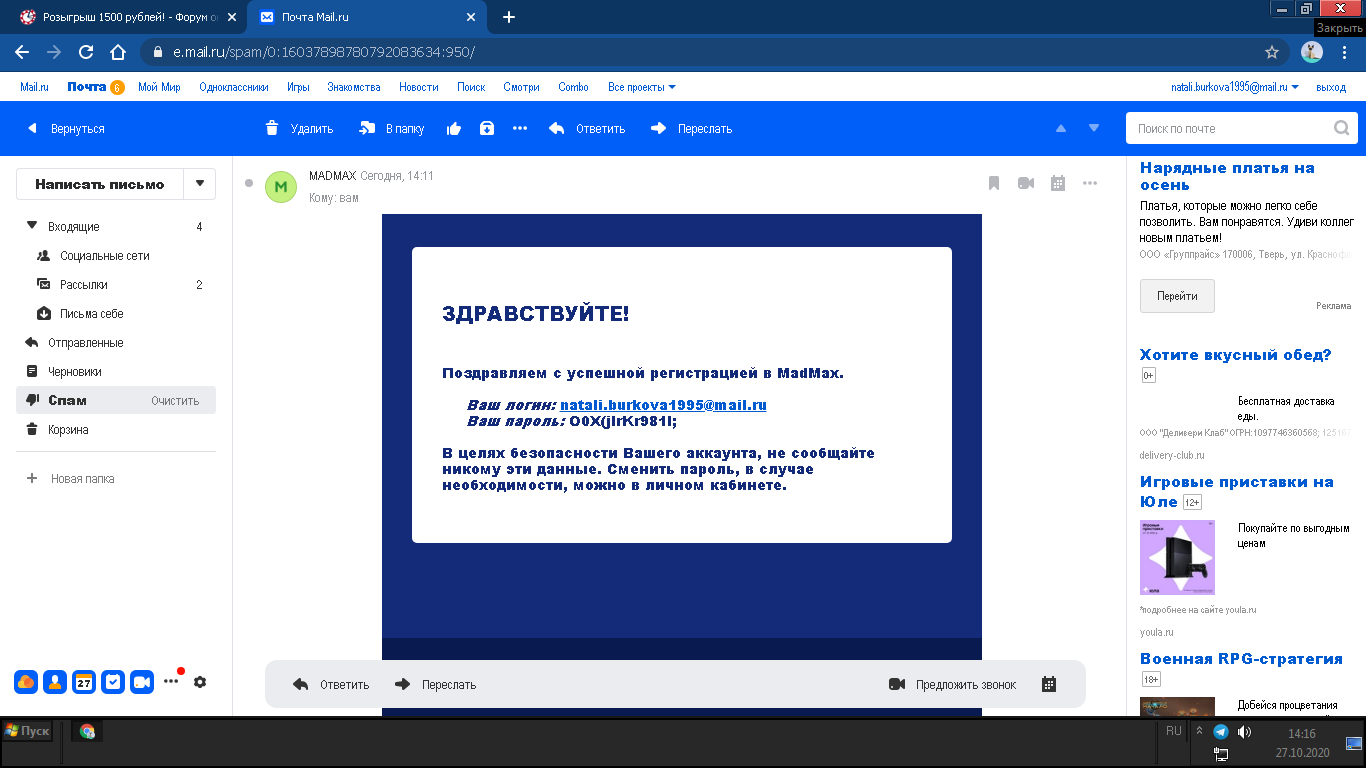Click the thumbs-up Not Spam icon
The width and height of the screenshot is (1366, 768).
coord(454,128)
